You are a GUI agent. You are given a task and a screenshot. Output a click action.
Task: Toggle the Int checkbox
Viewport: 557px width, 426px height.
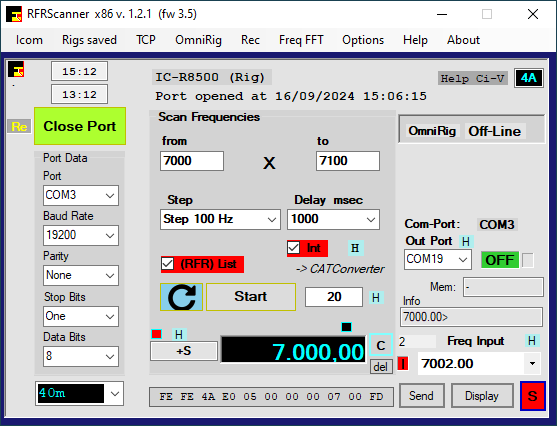294,248
